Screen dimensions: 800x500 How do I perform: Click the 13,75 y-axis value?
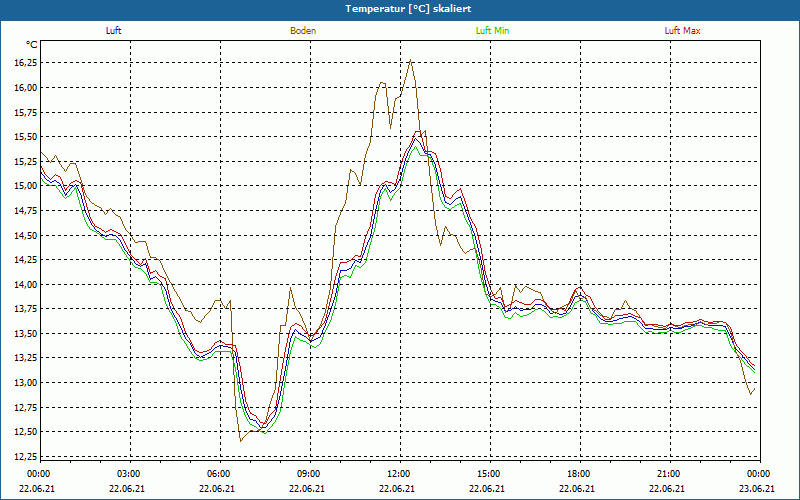pos(28,309)
